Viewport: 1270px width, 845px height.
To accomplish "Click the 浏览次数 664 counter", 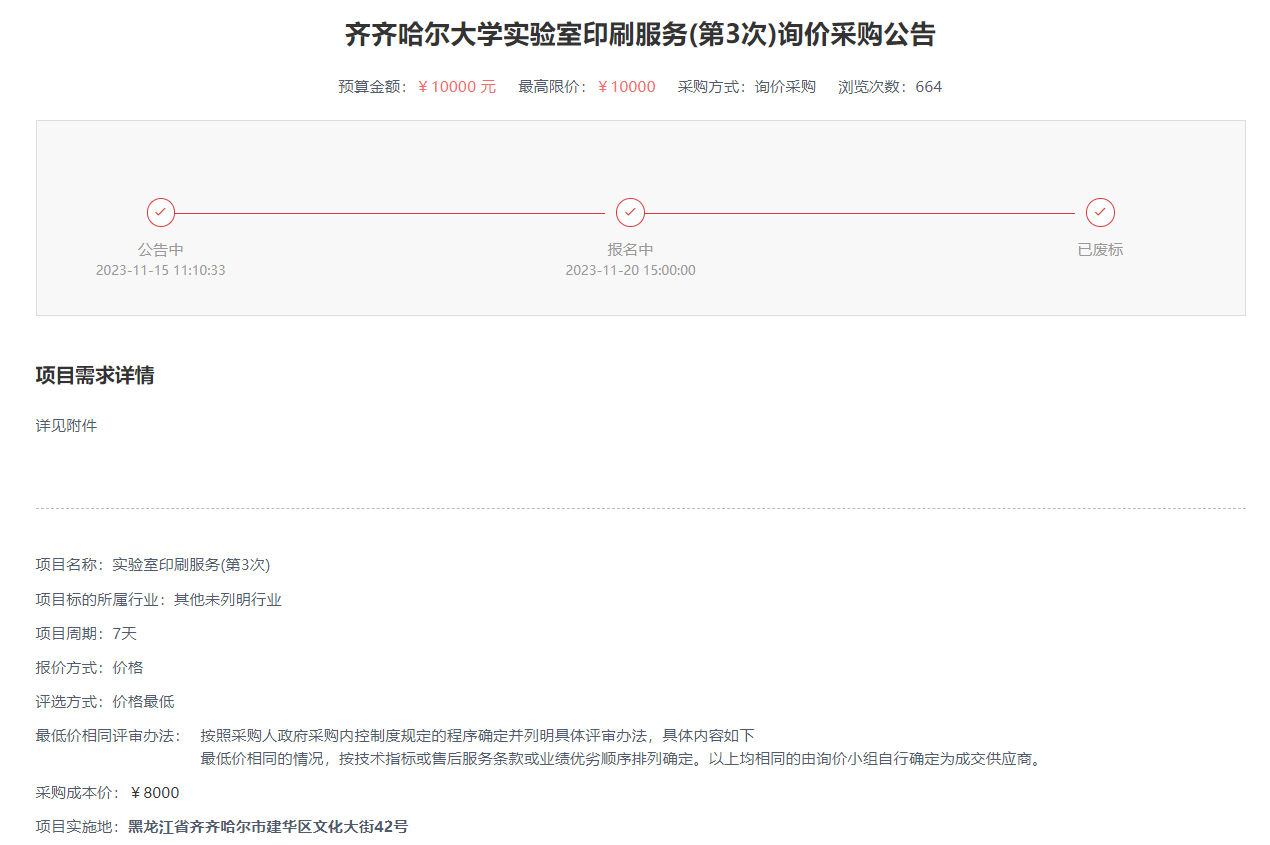I will [x=928, y=87].
